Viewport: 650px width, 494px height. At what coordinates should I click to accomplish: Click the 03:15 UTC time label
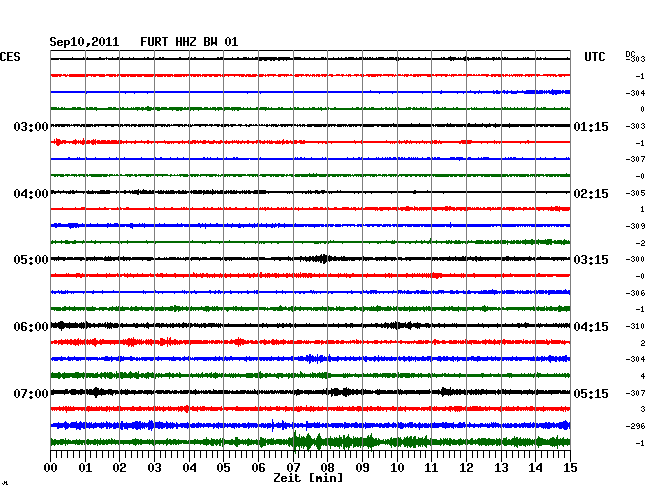point(591,260)
